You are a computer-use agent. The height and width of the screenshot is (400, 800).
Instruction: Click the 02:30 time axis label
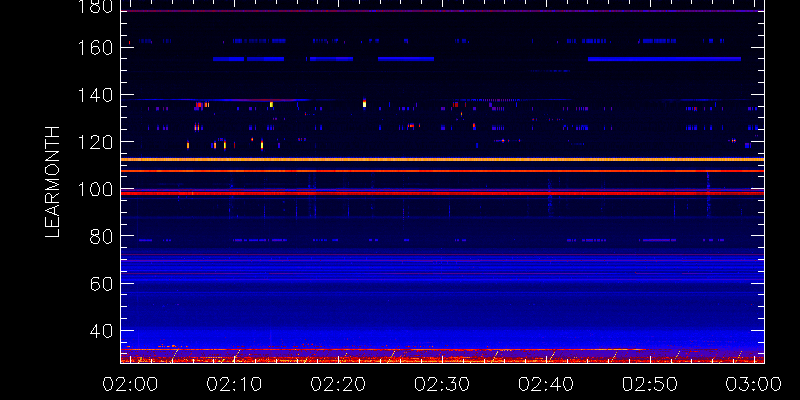coord(441,384)
